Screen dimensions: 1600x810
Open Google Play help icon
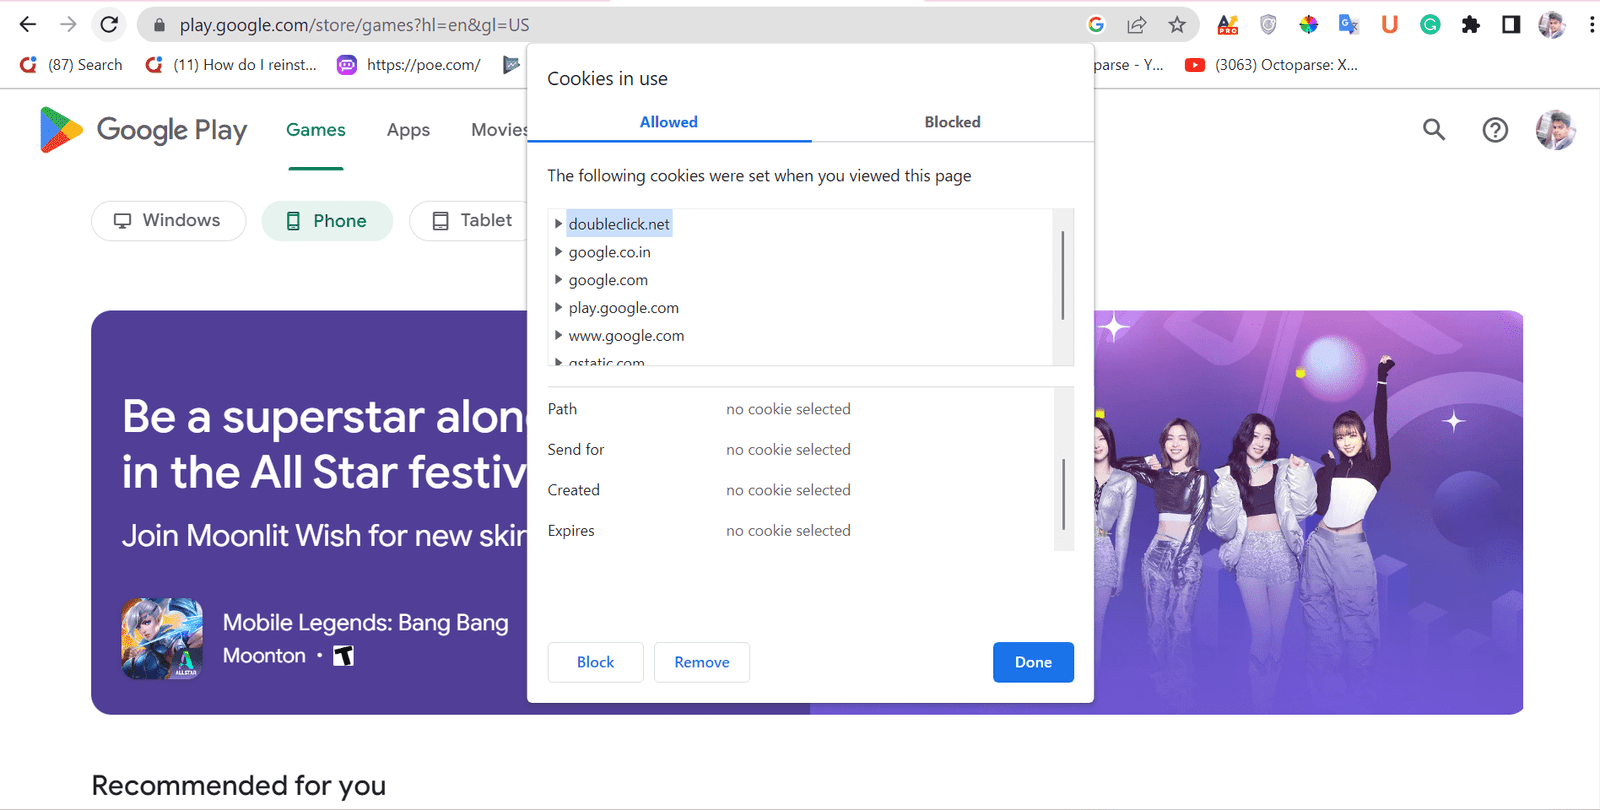tap(1495, 130)
